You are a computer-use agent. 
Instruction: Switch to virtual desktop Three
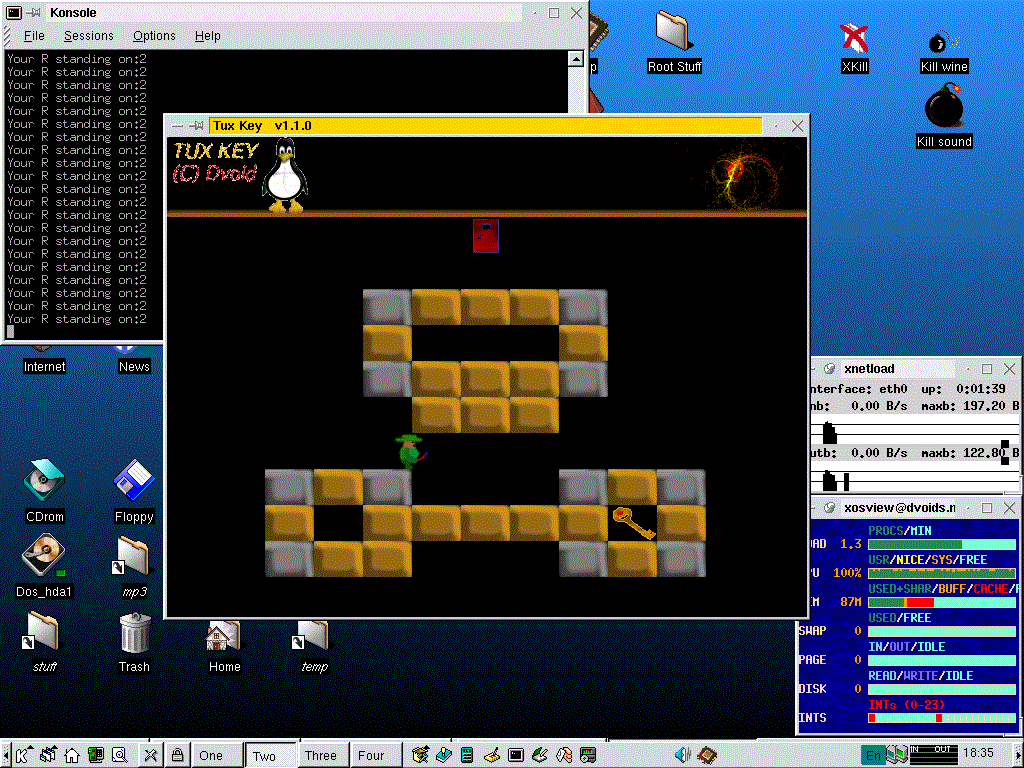[321, 755]
